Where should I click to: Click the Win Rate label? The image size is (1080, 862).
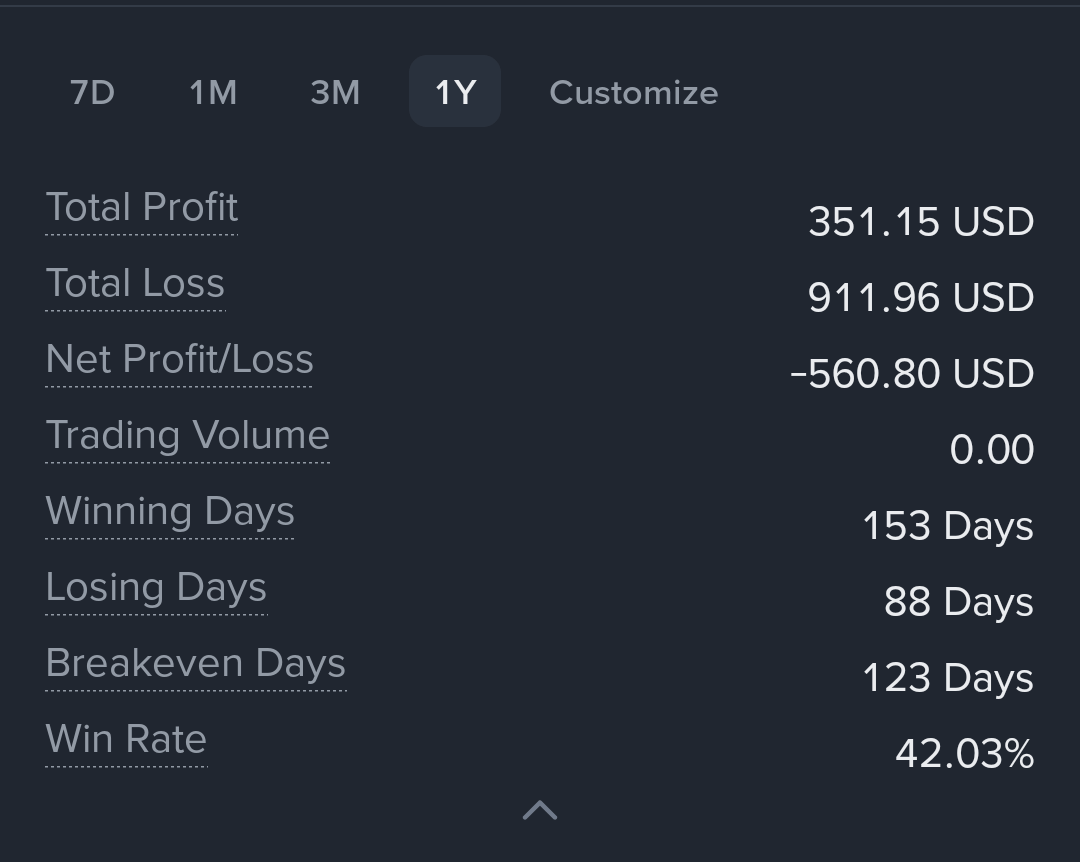(x=126, y=740)
